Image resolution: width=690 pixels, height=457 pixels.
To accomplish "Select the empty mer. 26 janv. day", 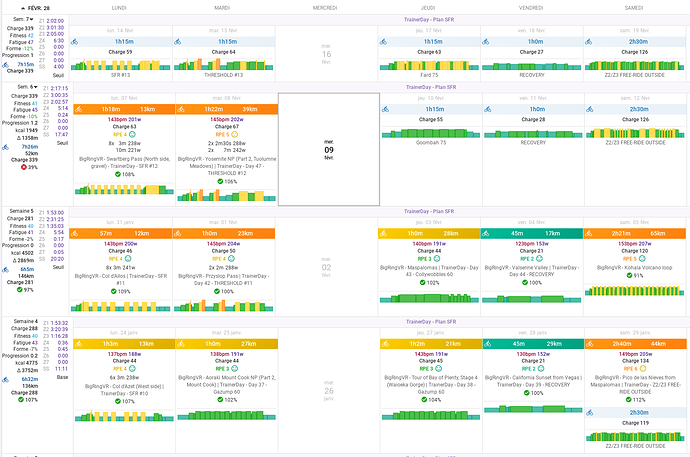I will coord(329,391).
